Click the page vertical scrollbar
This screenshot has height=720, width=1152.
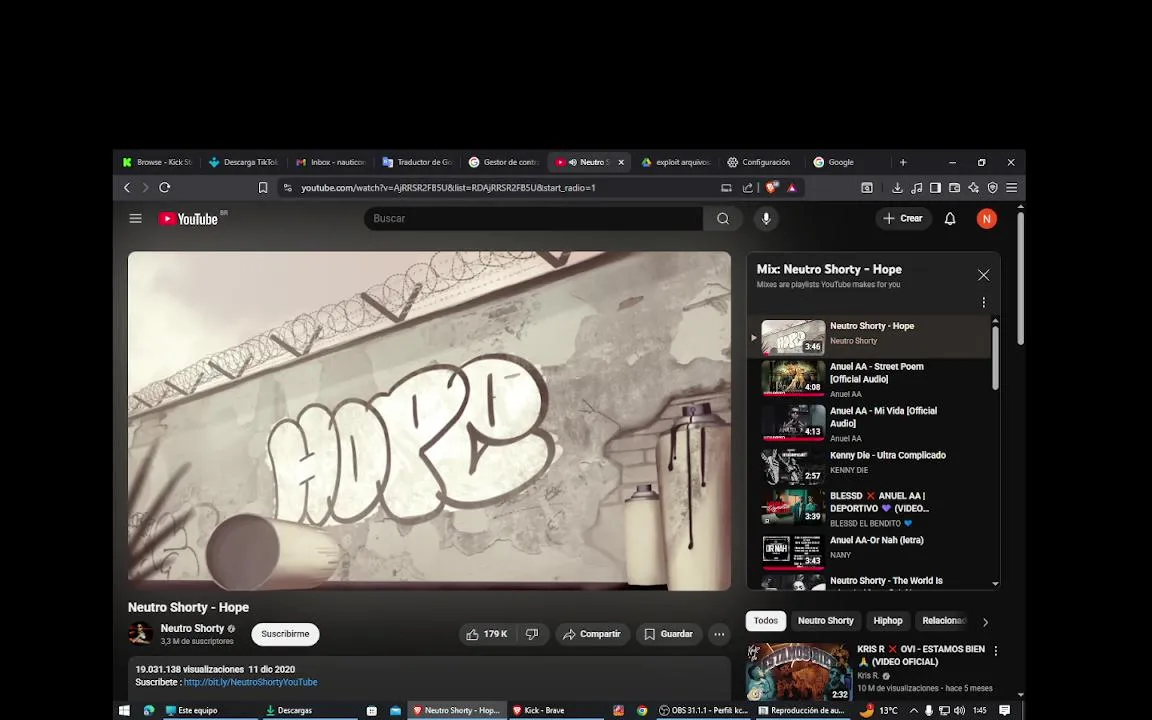[x=1020, y=279]
